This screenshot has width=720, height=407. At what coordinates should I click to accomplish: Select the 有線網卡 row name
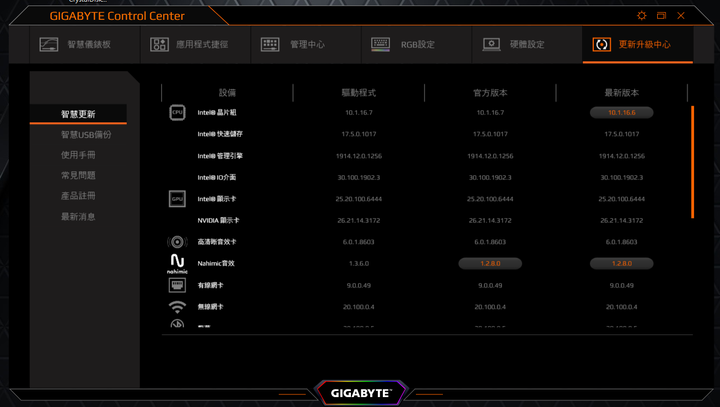click(210, 285)
